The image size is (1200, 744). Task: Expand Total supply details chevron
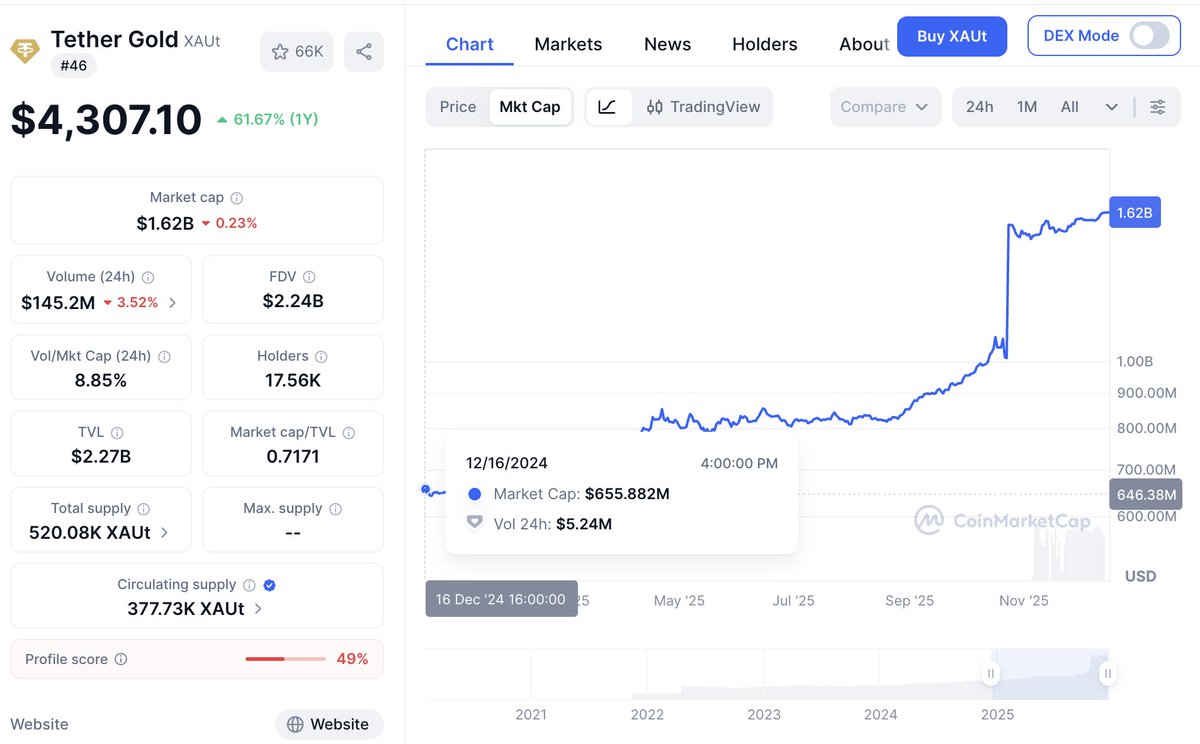coord(164,533)
